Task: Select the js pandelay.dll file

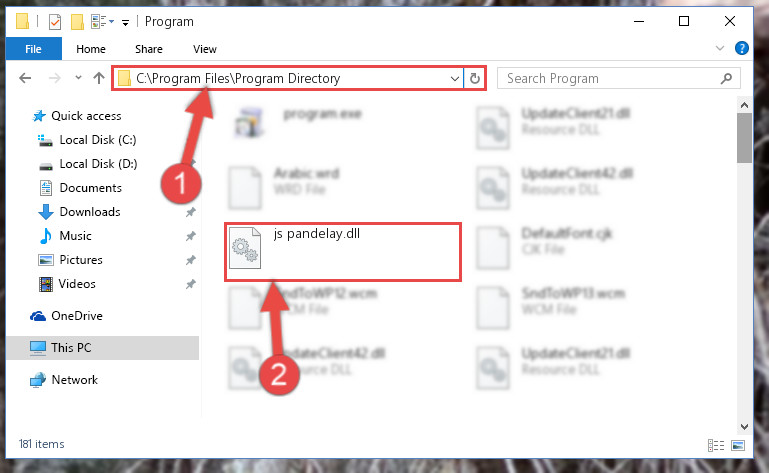Action: (x=343, y=252)
